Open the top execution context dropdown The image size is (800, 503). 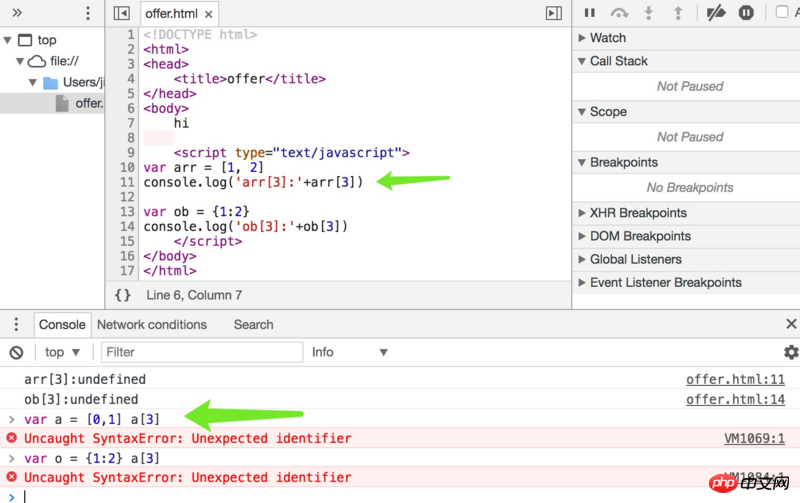[62, 353]
